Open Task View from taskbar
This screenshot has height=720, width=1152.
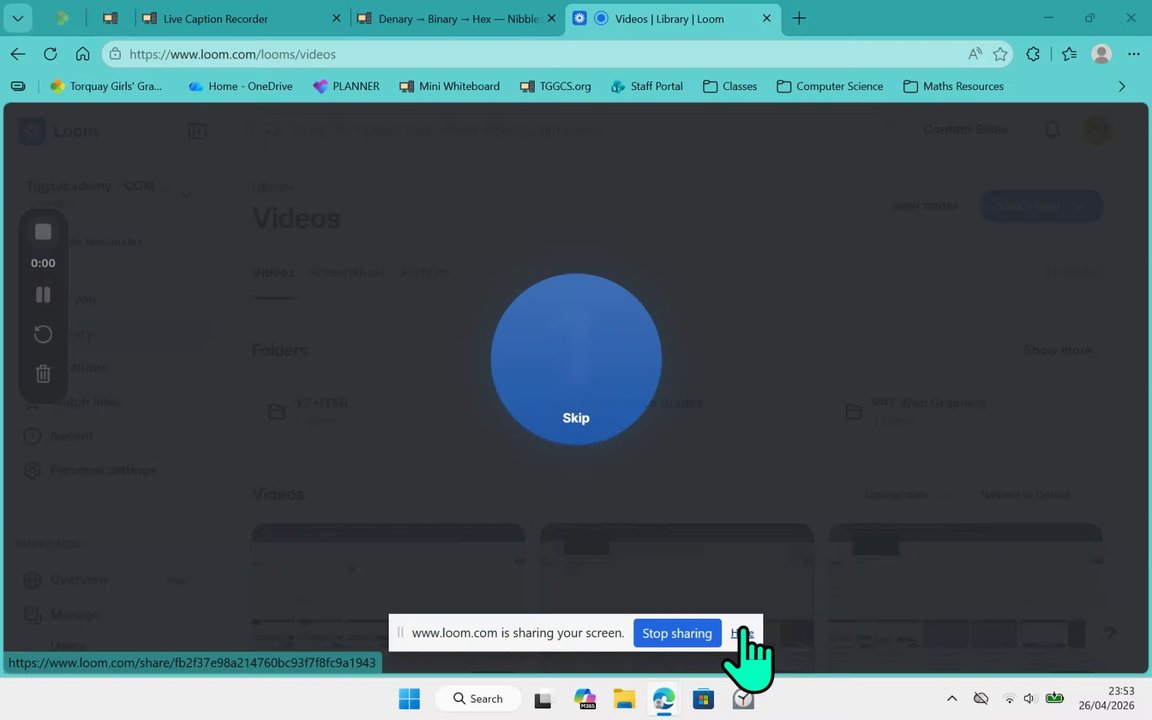click(542, 699)
